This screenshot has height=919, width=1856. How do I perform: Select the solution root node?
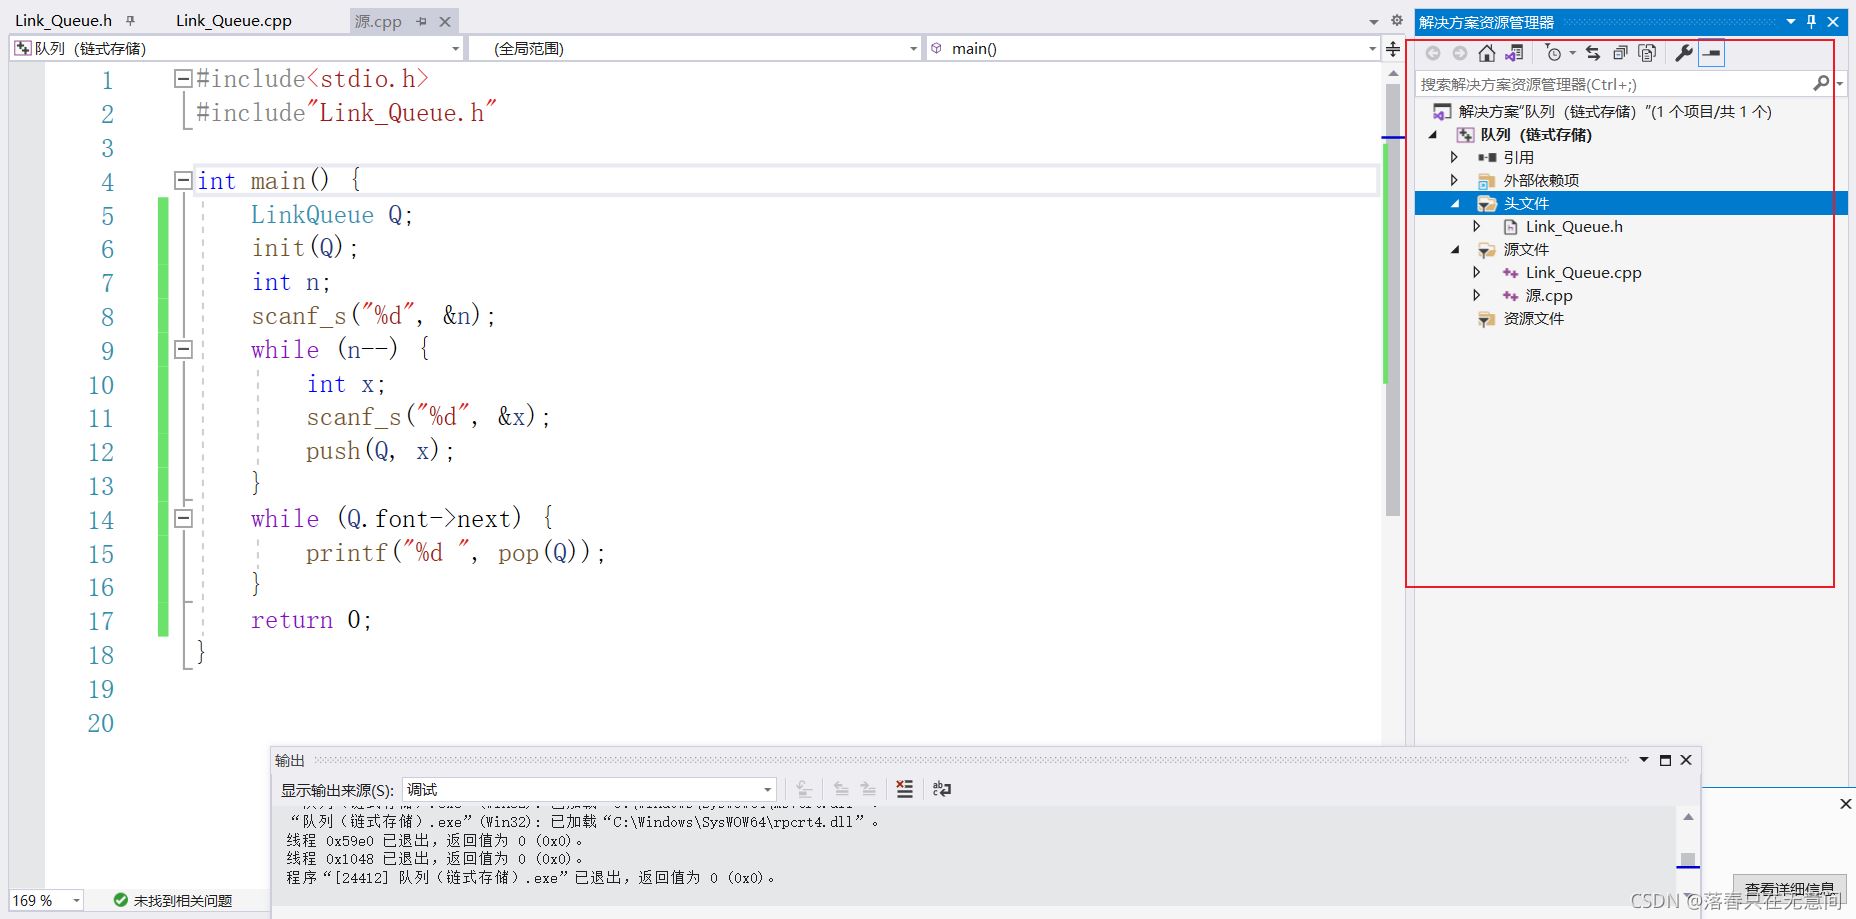pos(1602,111)
